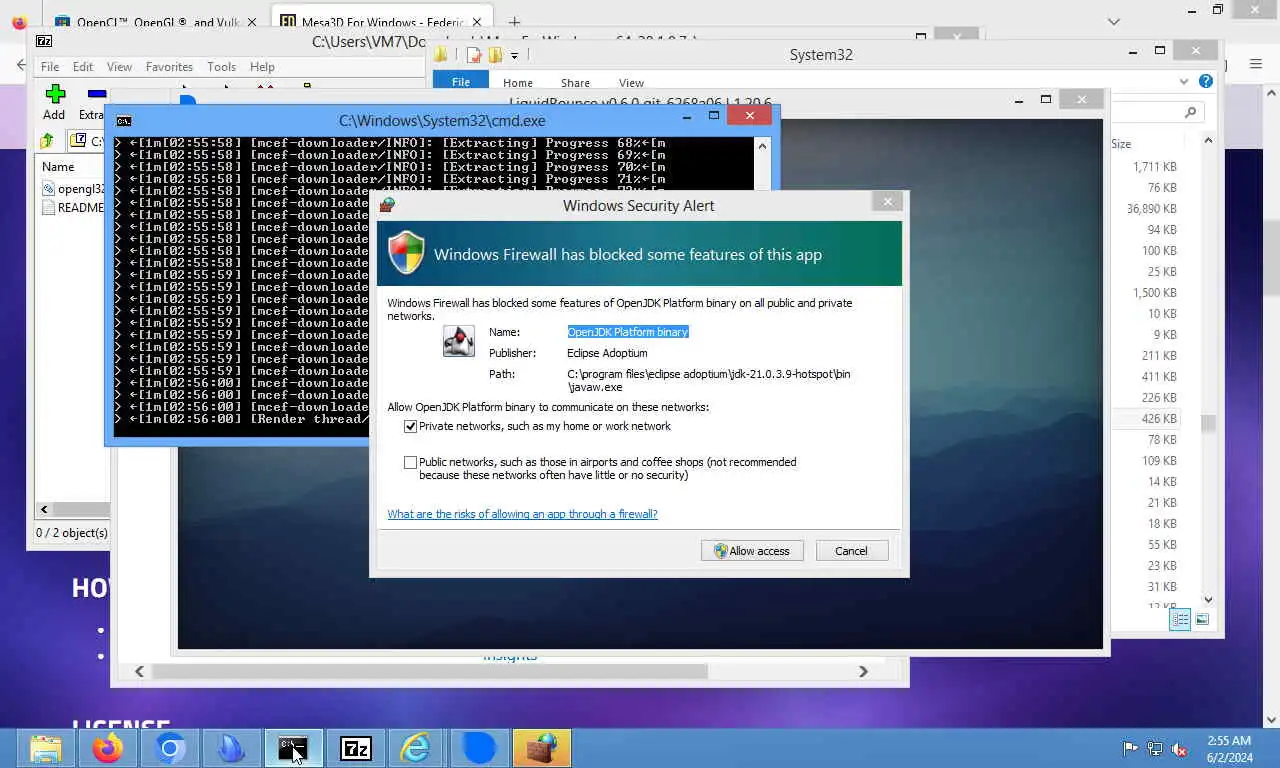The width and height of the screenshot is (1280, 768).
Task: Open a new browser tab
Action: (514, 21)
